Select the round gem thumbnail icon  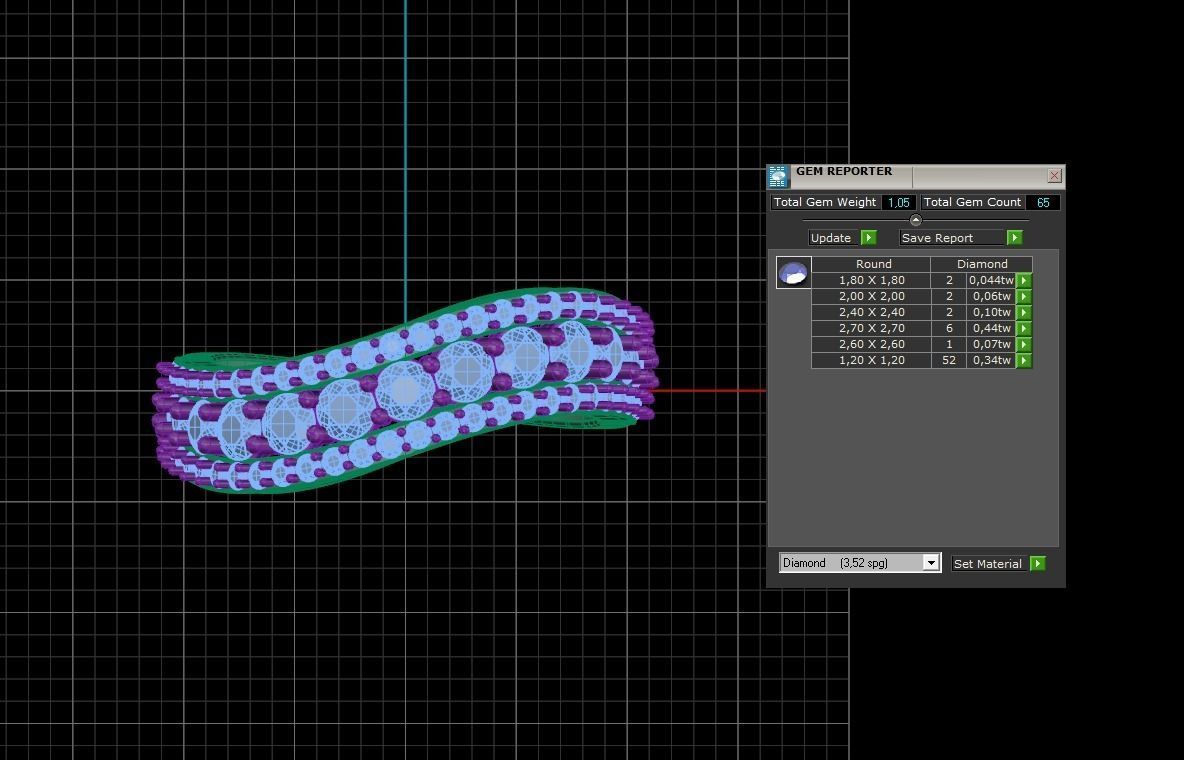793,273
